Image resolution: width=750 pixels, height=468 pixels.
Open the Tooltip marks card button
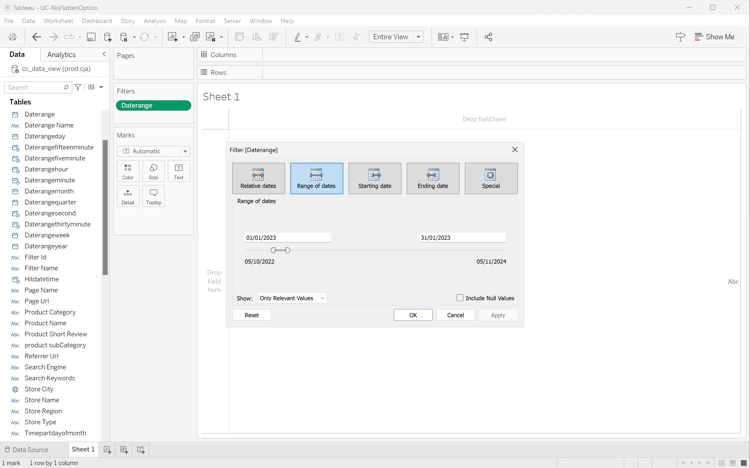(x=153, y=196)
